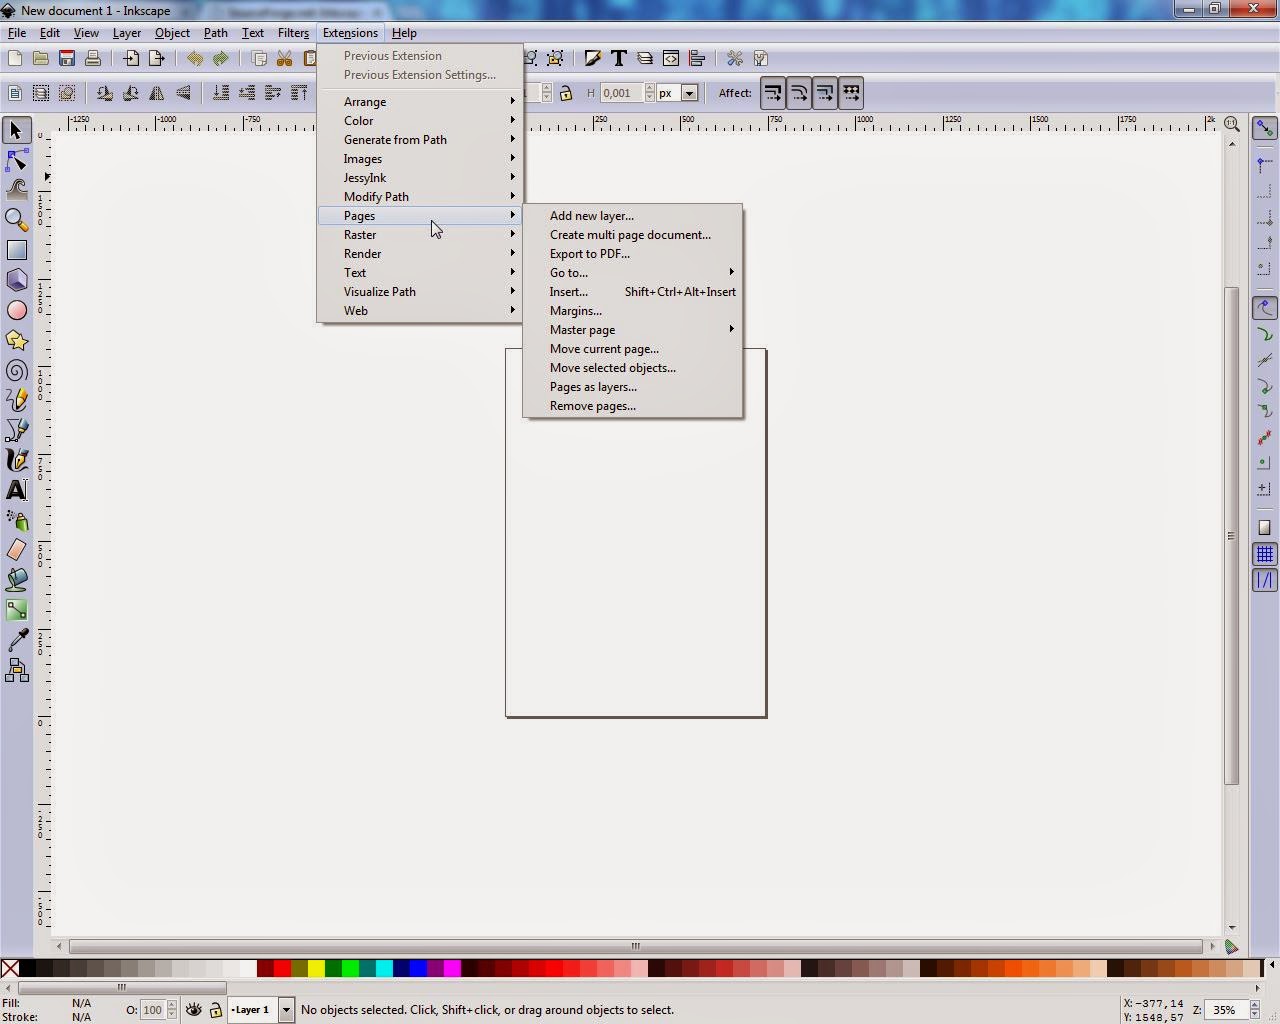
Task: Open Fill and Stroke dialog icon
Action: pyautogui.click(x=593, y=59)
